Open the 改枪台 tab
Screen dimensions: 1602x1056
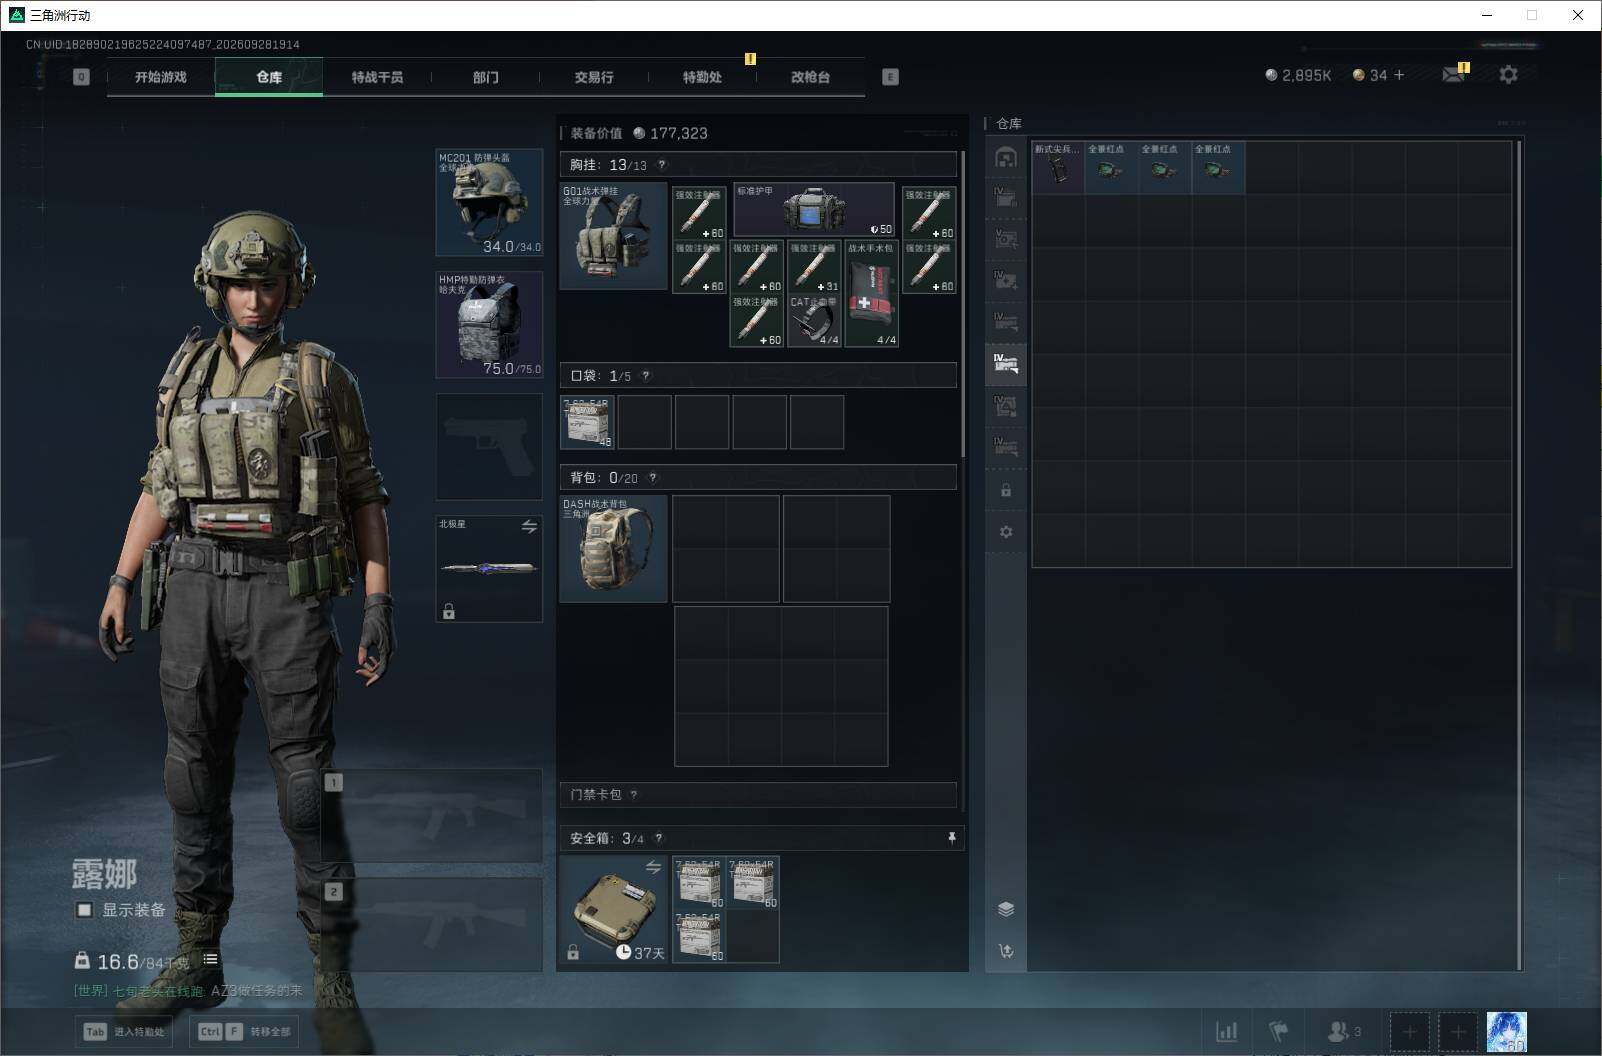(x=810, y=77)
